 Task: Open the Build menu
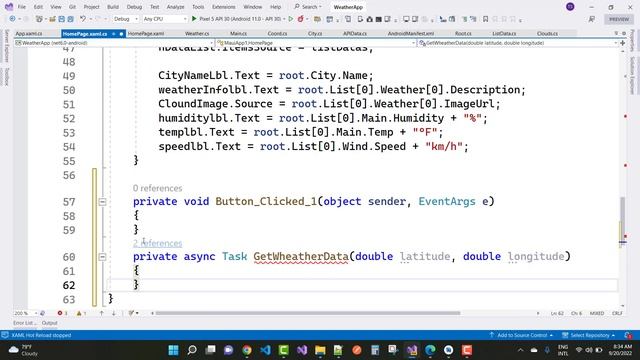(113, 7)
